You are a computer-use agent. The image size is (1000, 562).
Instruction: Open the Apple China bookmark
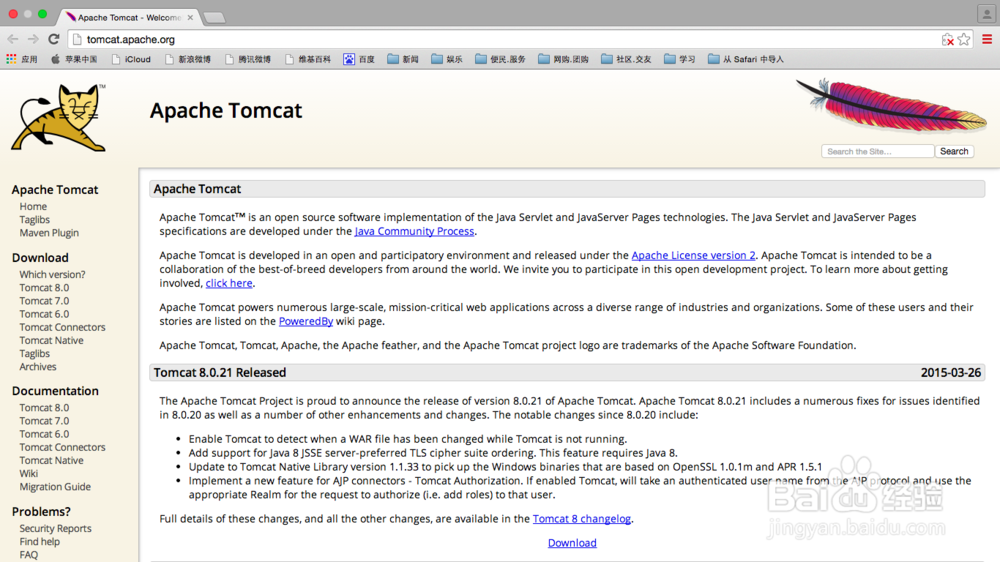[x=74, y=59]
